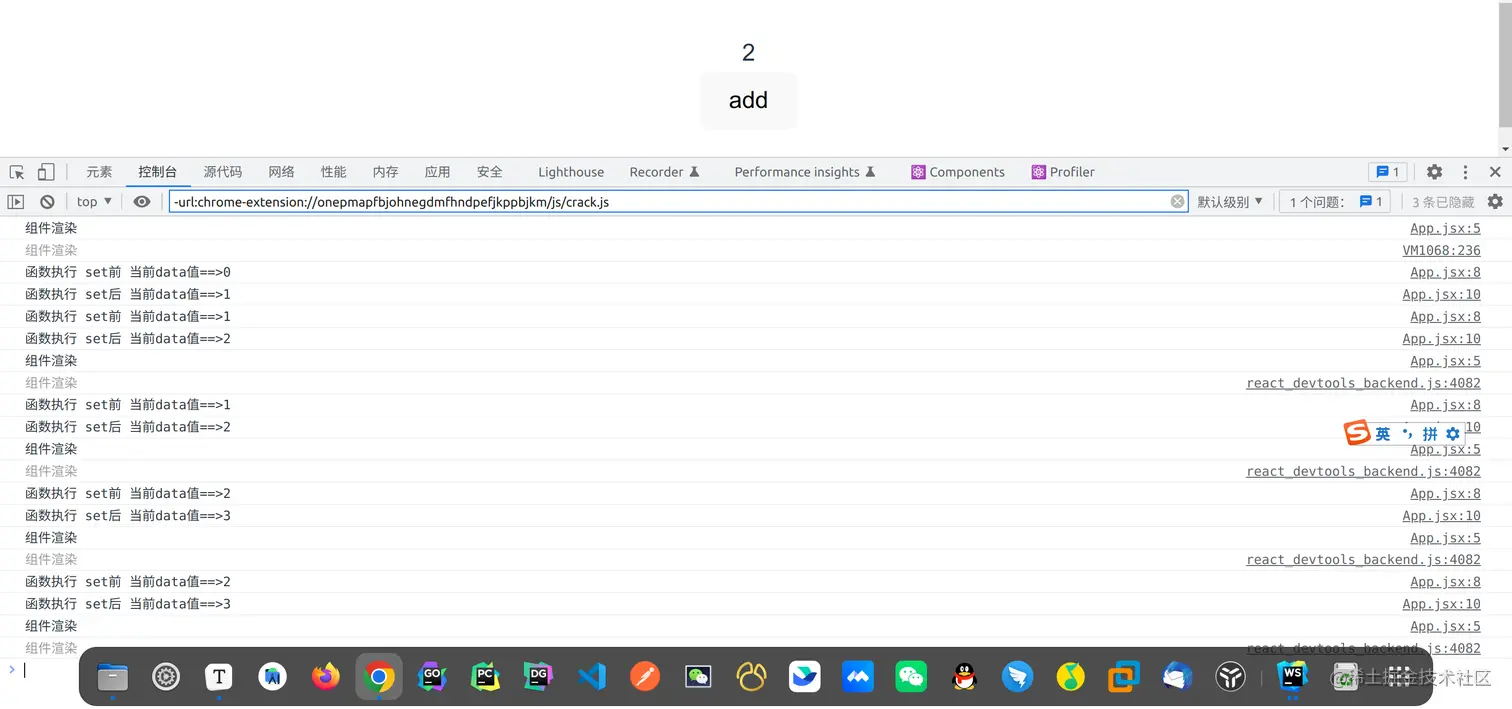Open the Performance insights tab
This screenshot has height=709, width=1512.
click(x=805, y=172)
